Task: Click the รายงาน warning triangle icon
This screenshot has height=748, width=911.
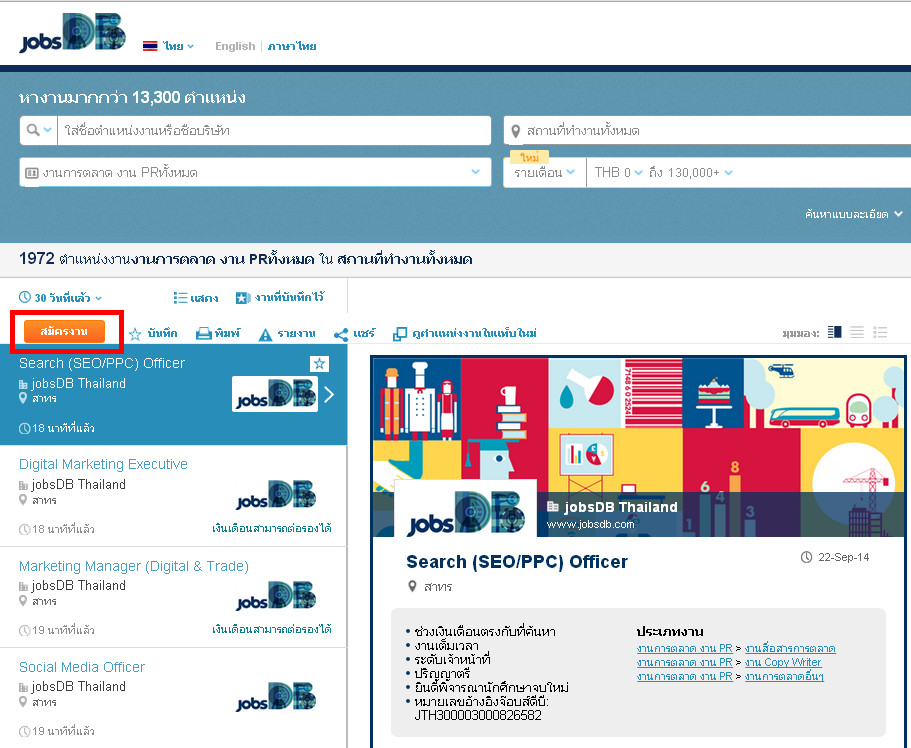Action: (265, 334)
